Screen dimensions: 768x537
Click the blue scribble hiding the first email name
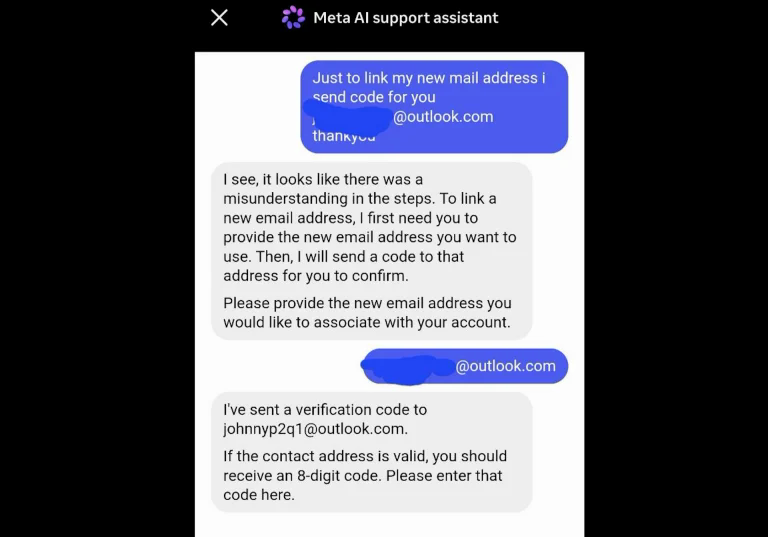(x=347, y=117)
